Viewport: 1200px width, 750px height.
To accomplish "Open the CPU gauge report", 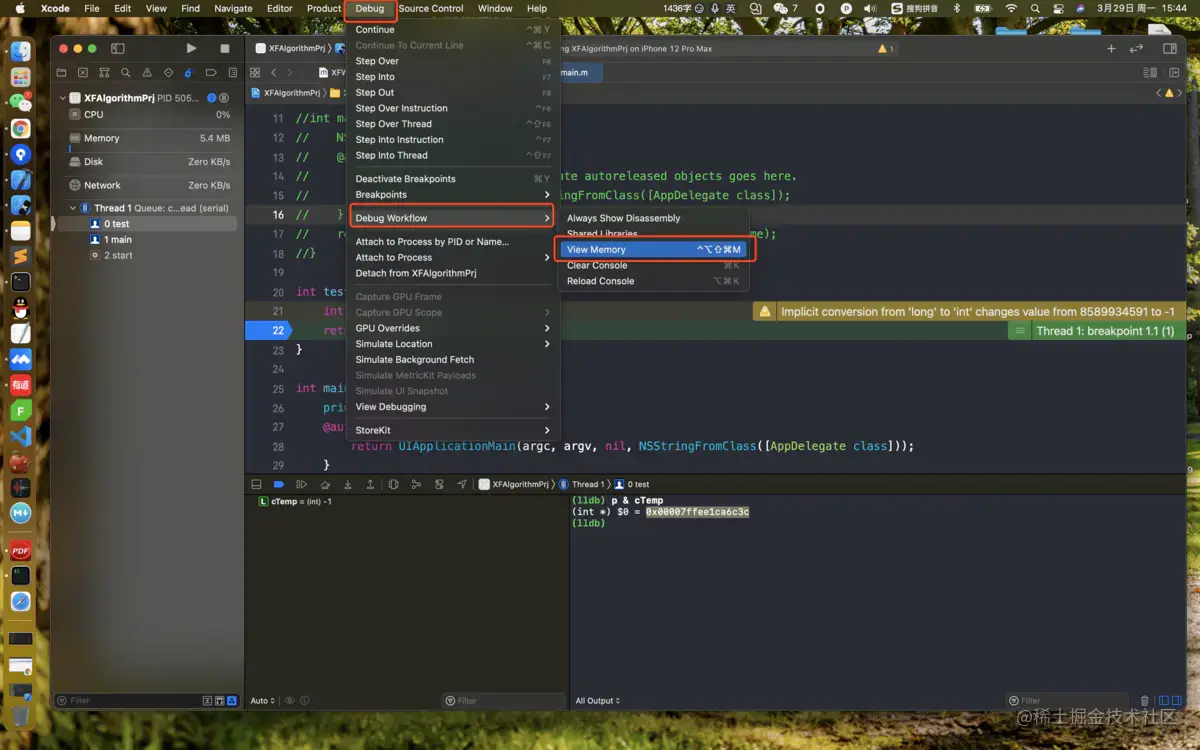I will [148, 115].
